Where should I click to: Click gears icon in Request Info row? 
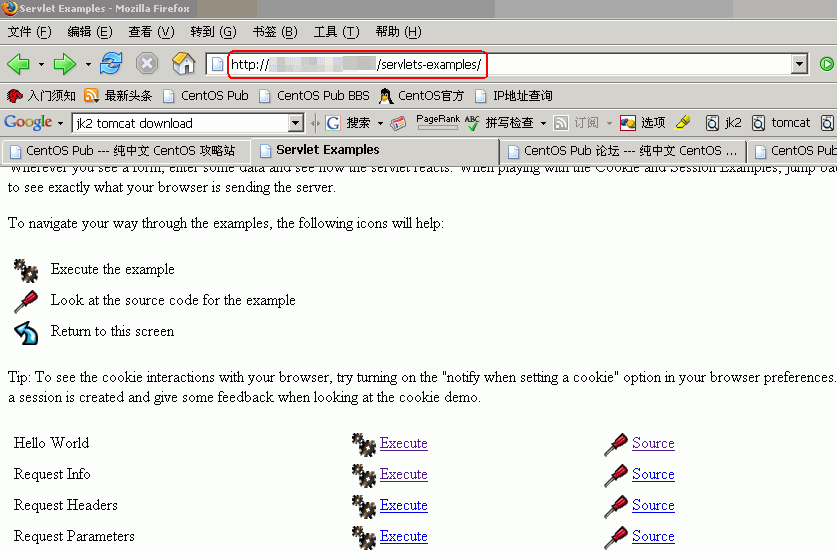[x=364, y=476]
